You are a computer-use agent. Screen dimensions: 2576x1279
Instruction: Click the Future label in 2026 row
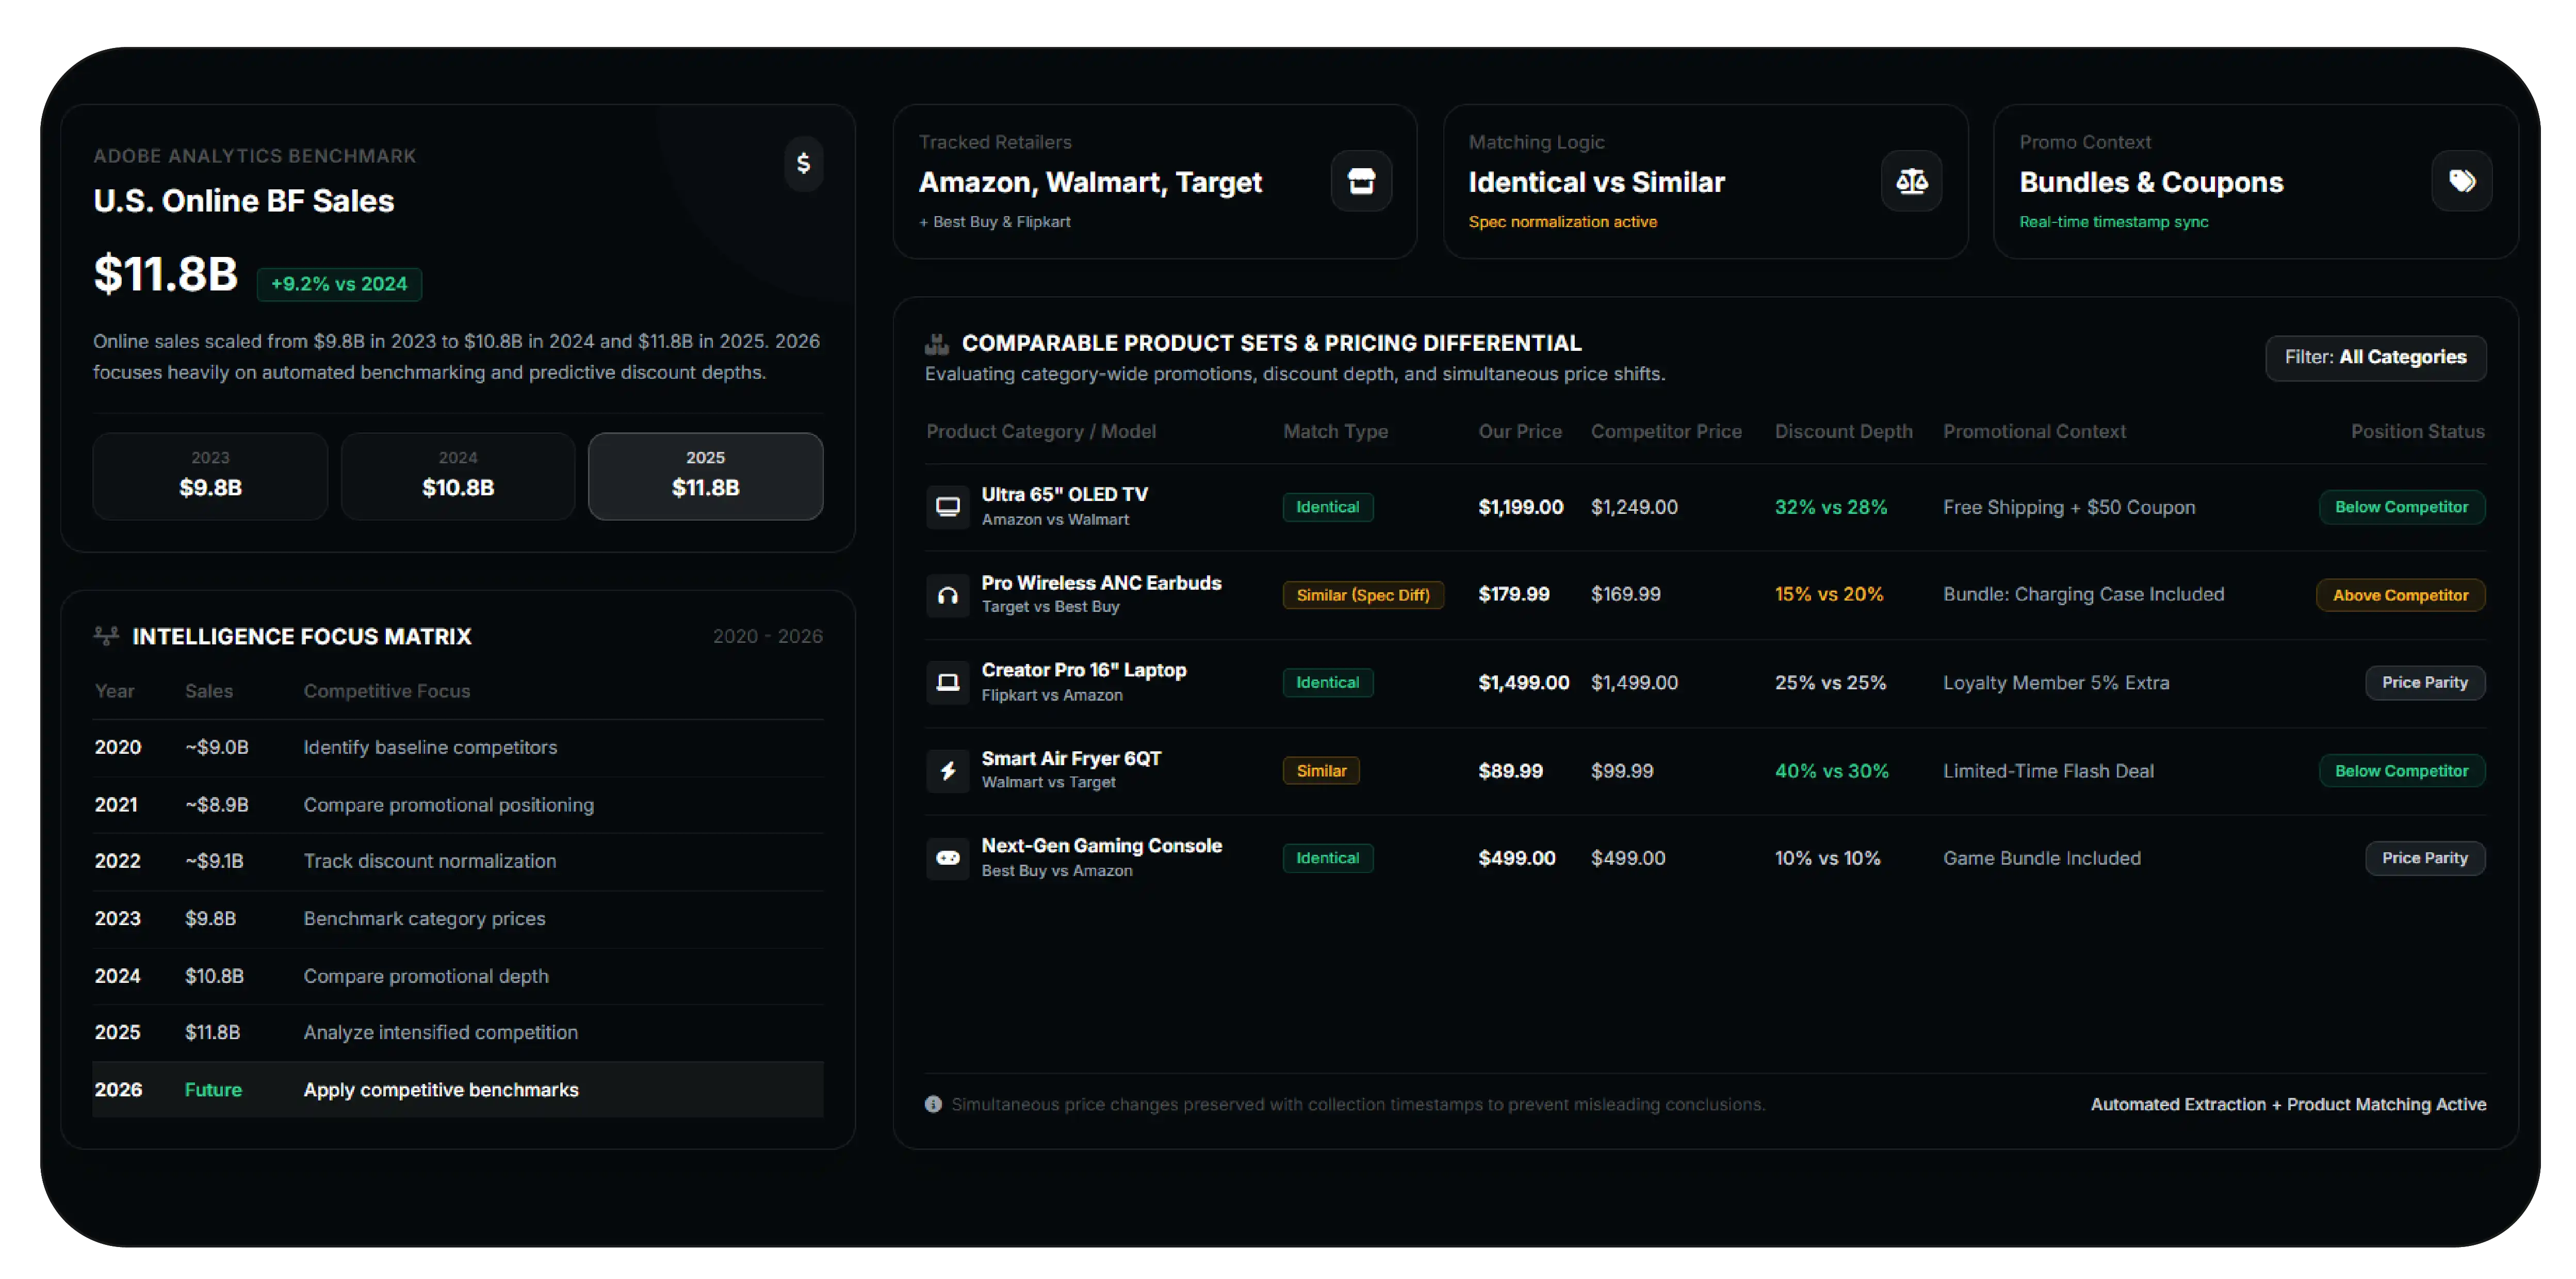pos(213,1089)
